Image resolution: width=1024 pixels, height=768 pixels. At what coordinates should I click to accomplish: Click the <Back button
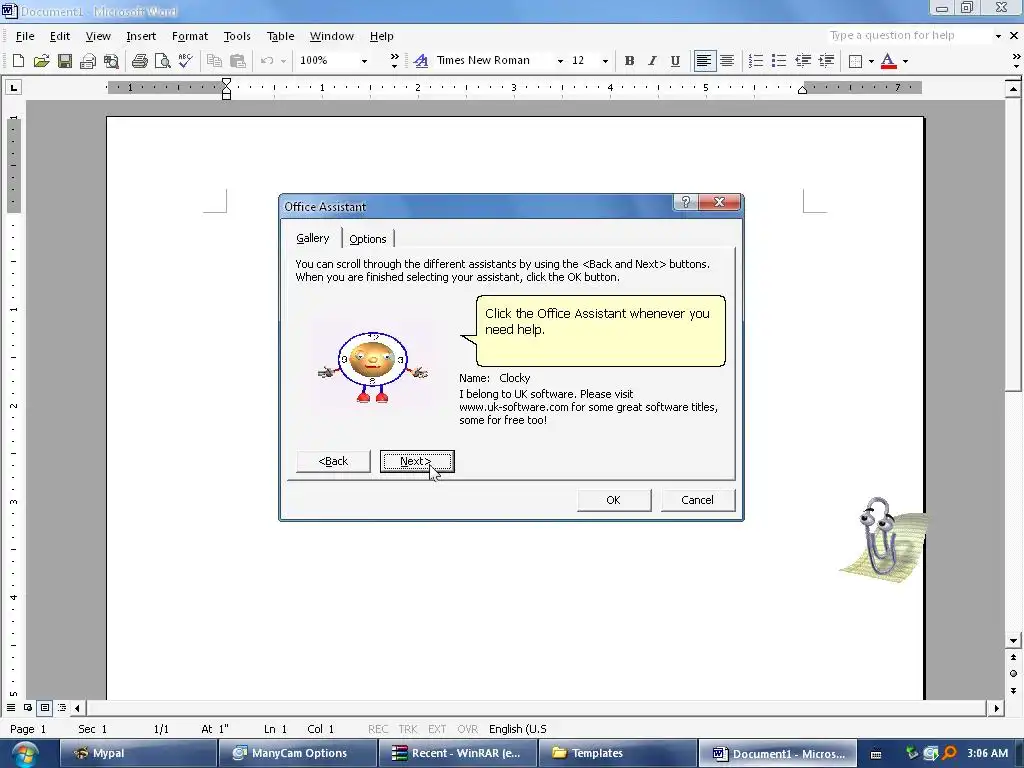(333, 461)
